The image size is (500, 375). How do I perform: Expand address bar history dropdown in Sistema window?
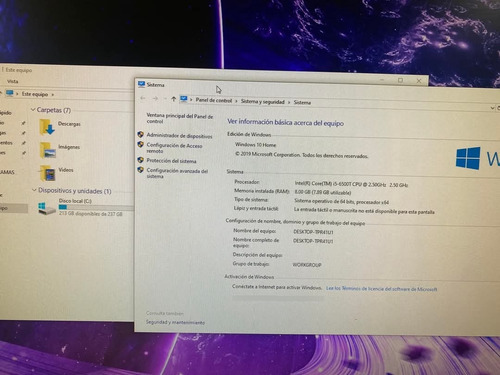[492, 108]
